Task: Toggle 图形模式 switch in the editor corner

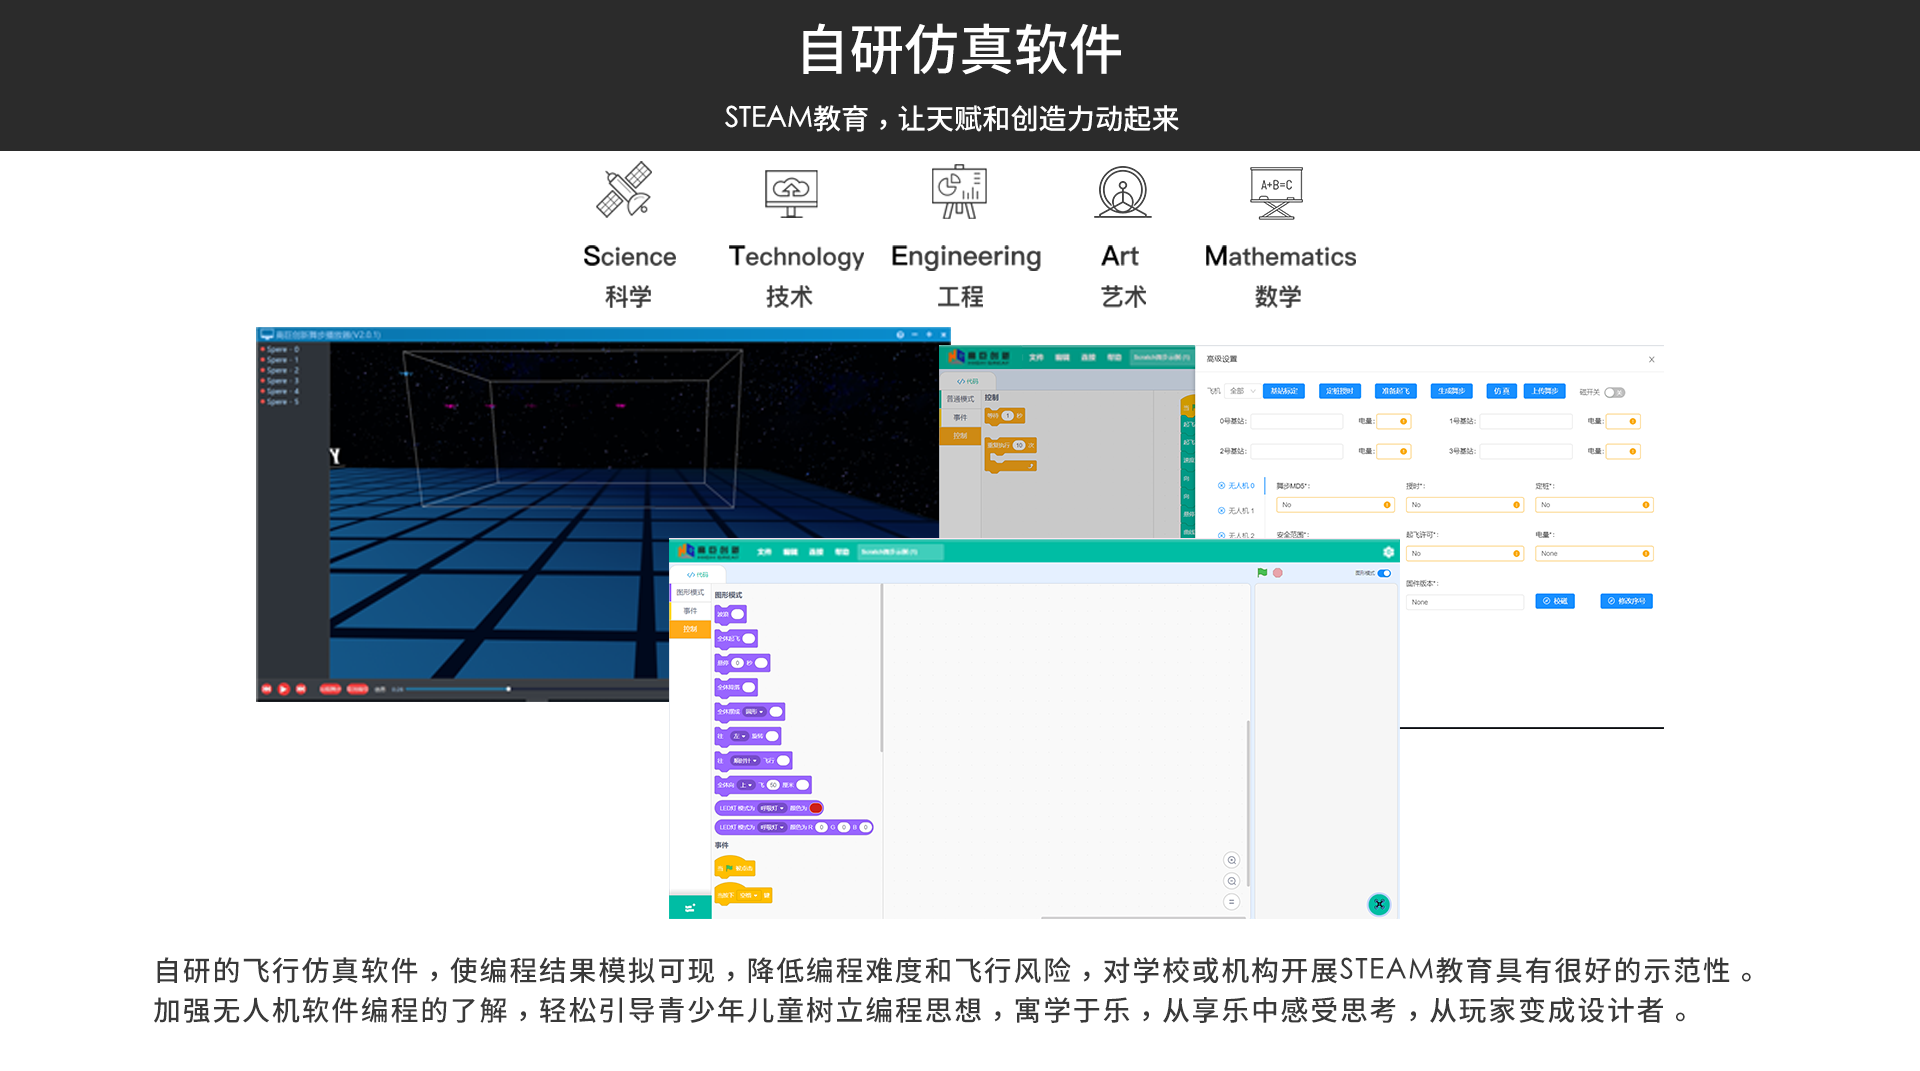Action: click(x=1384, y=573)
